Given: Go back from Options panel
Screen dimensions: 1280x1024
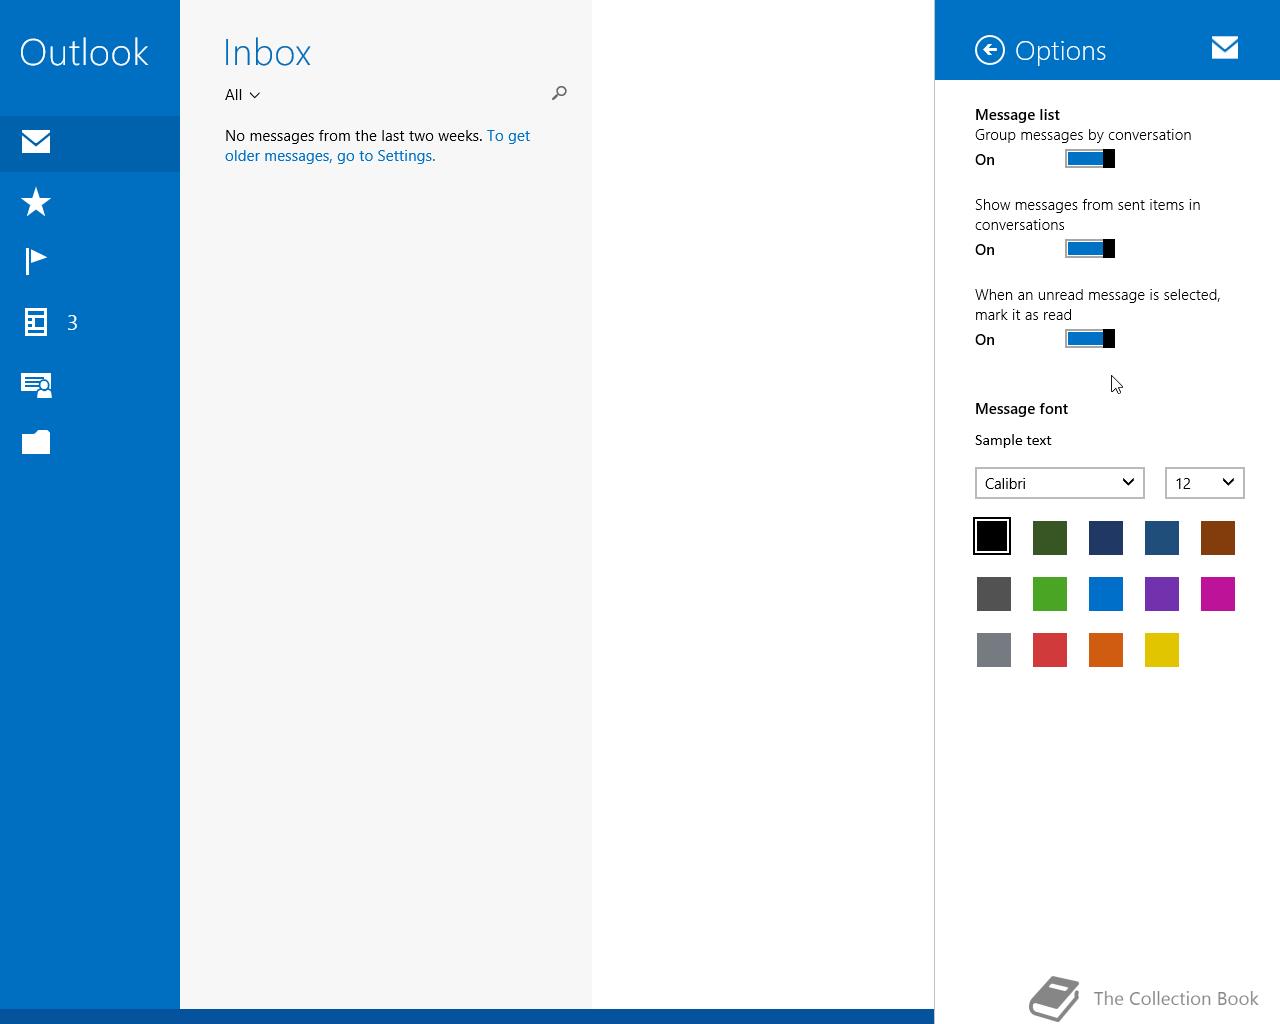Looking at the screenshot, I should 990,50.
